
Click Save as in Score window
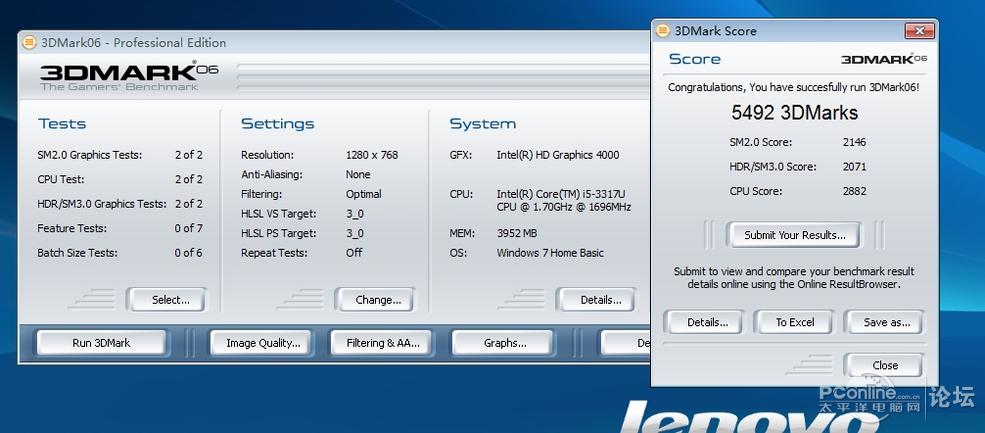tap(886, 322)
